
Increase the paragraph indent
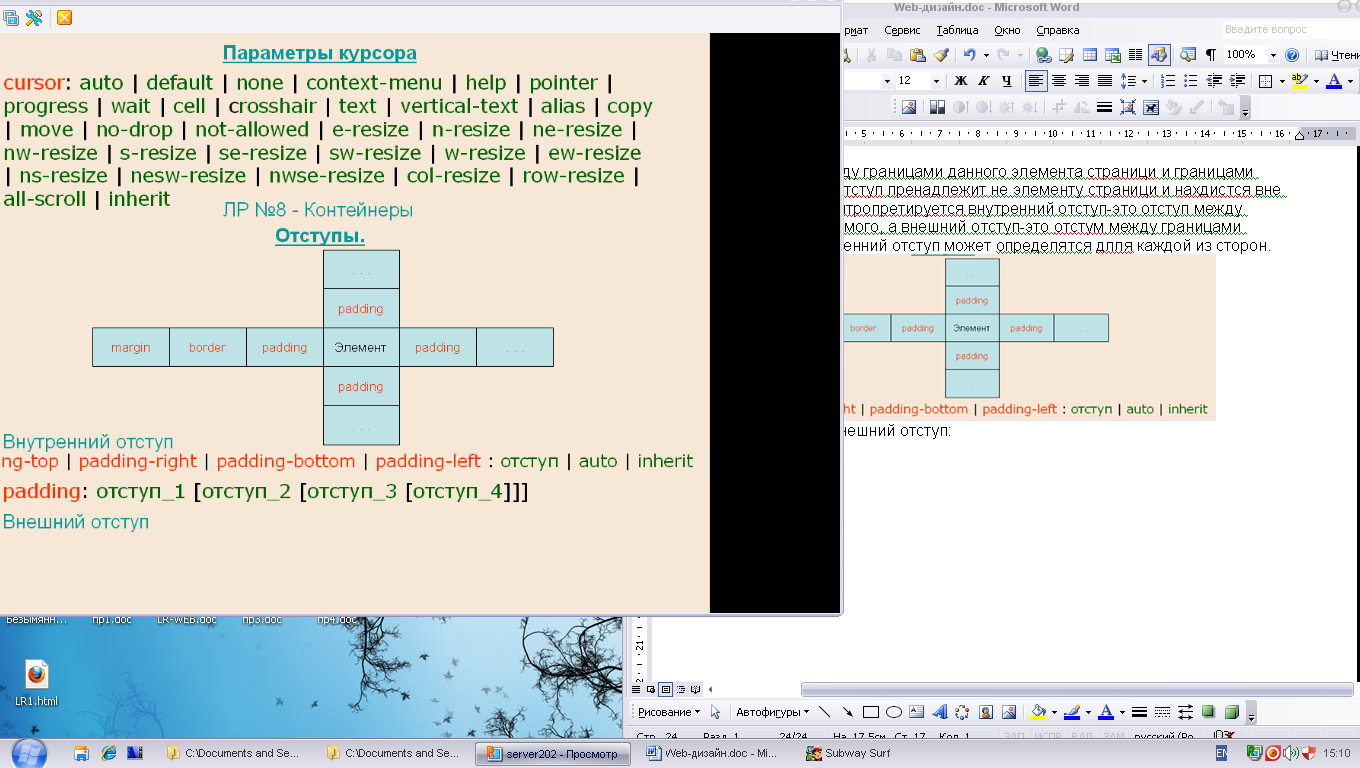(x=1237, y=81)
